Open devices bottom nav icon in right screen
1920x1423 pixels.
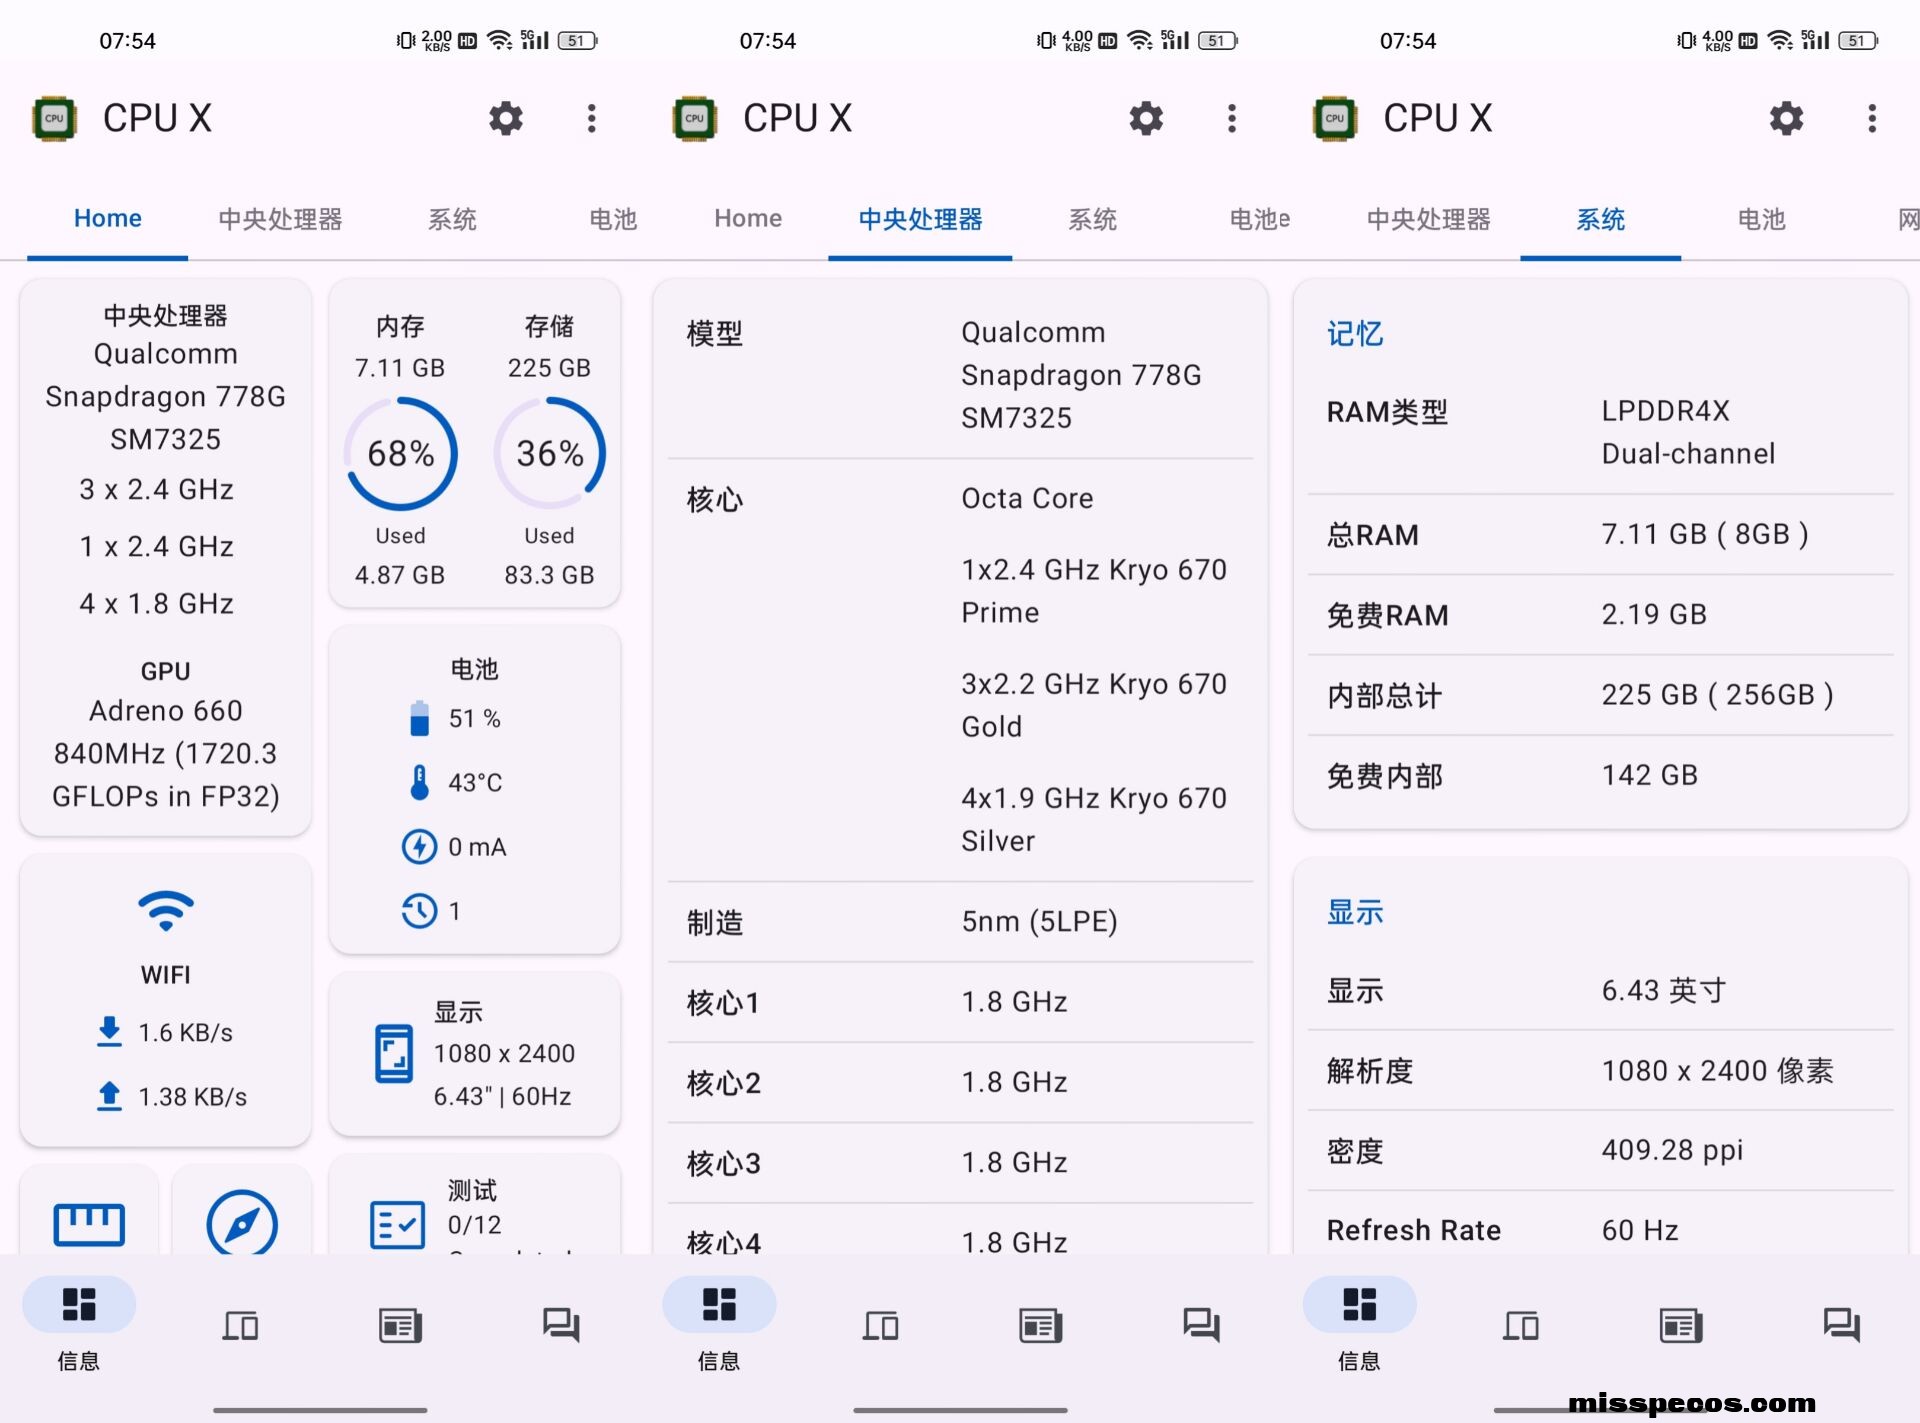click(1520, 1325)
